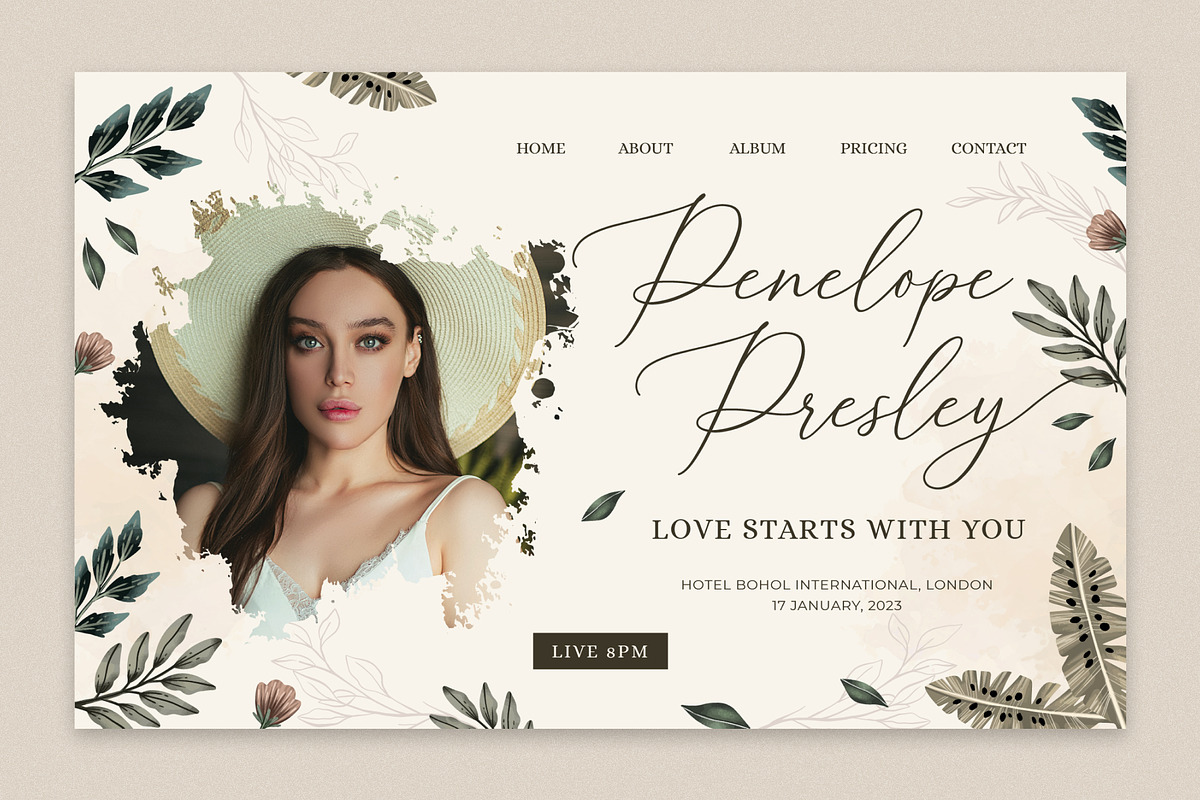1200x800 pixels.
Task: Click the straw sun hat in photo
Action: [x=350, y=290]
